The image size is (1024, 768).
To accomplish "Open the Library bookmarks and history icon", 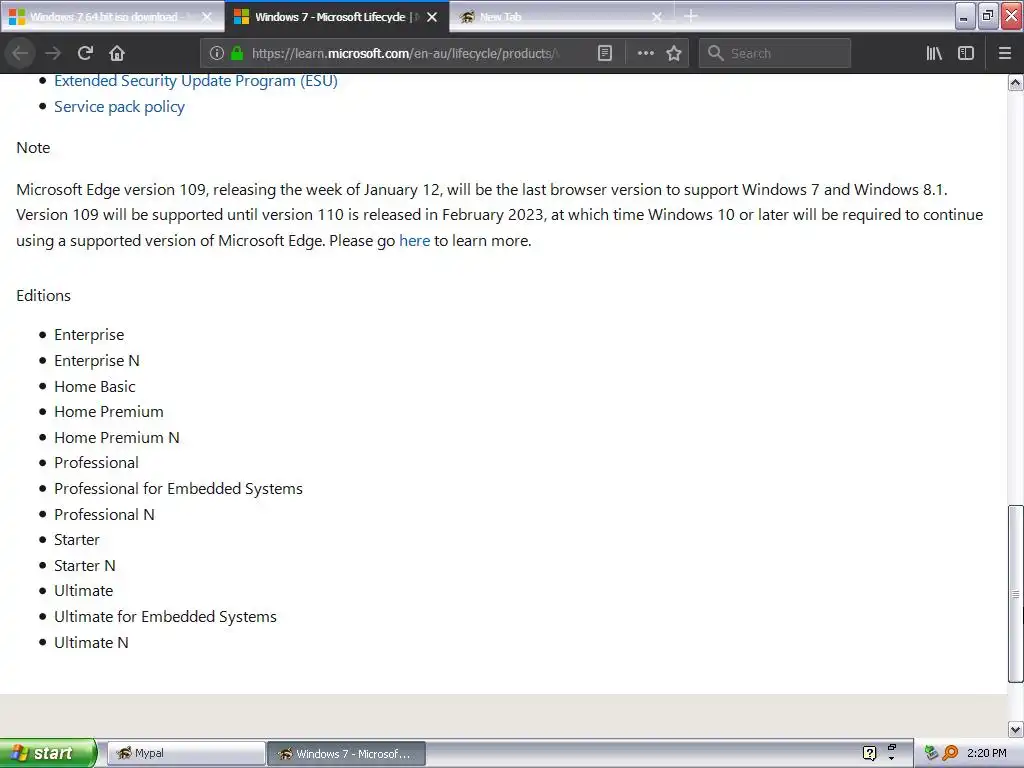I will pos(934,54).
